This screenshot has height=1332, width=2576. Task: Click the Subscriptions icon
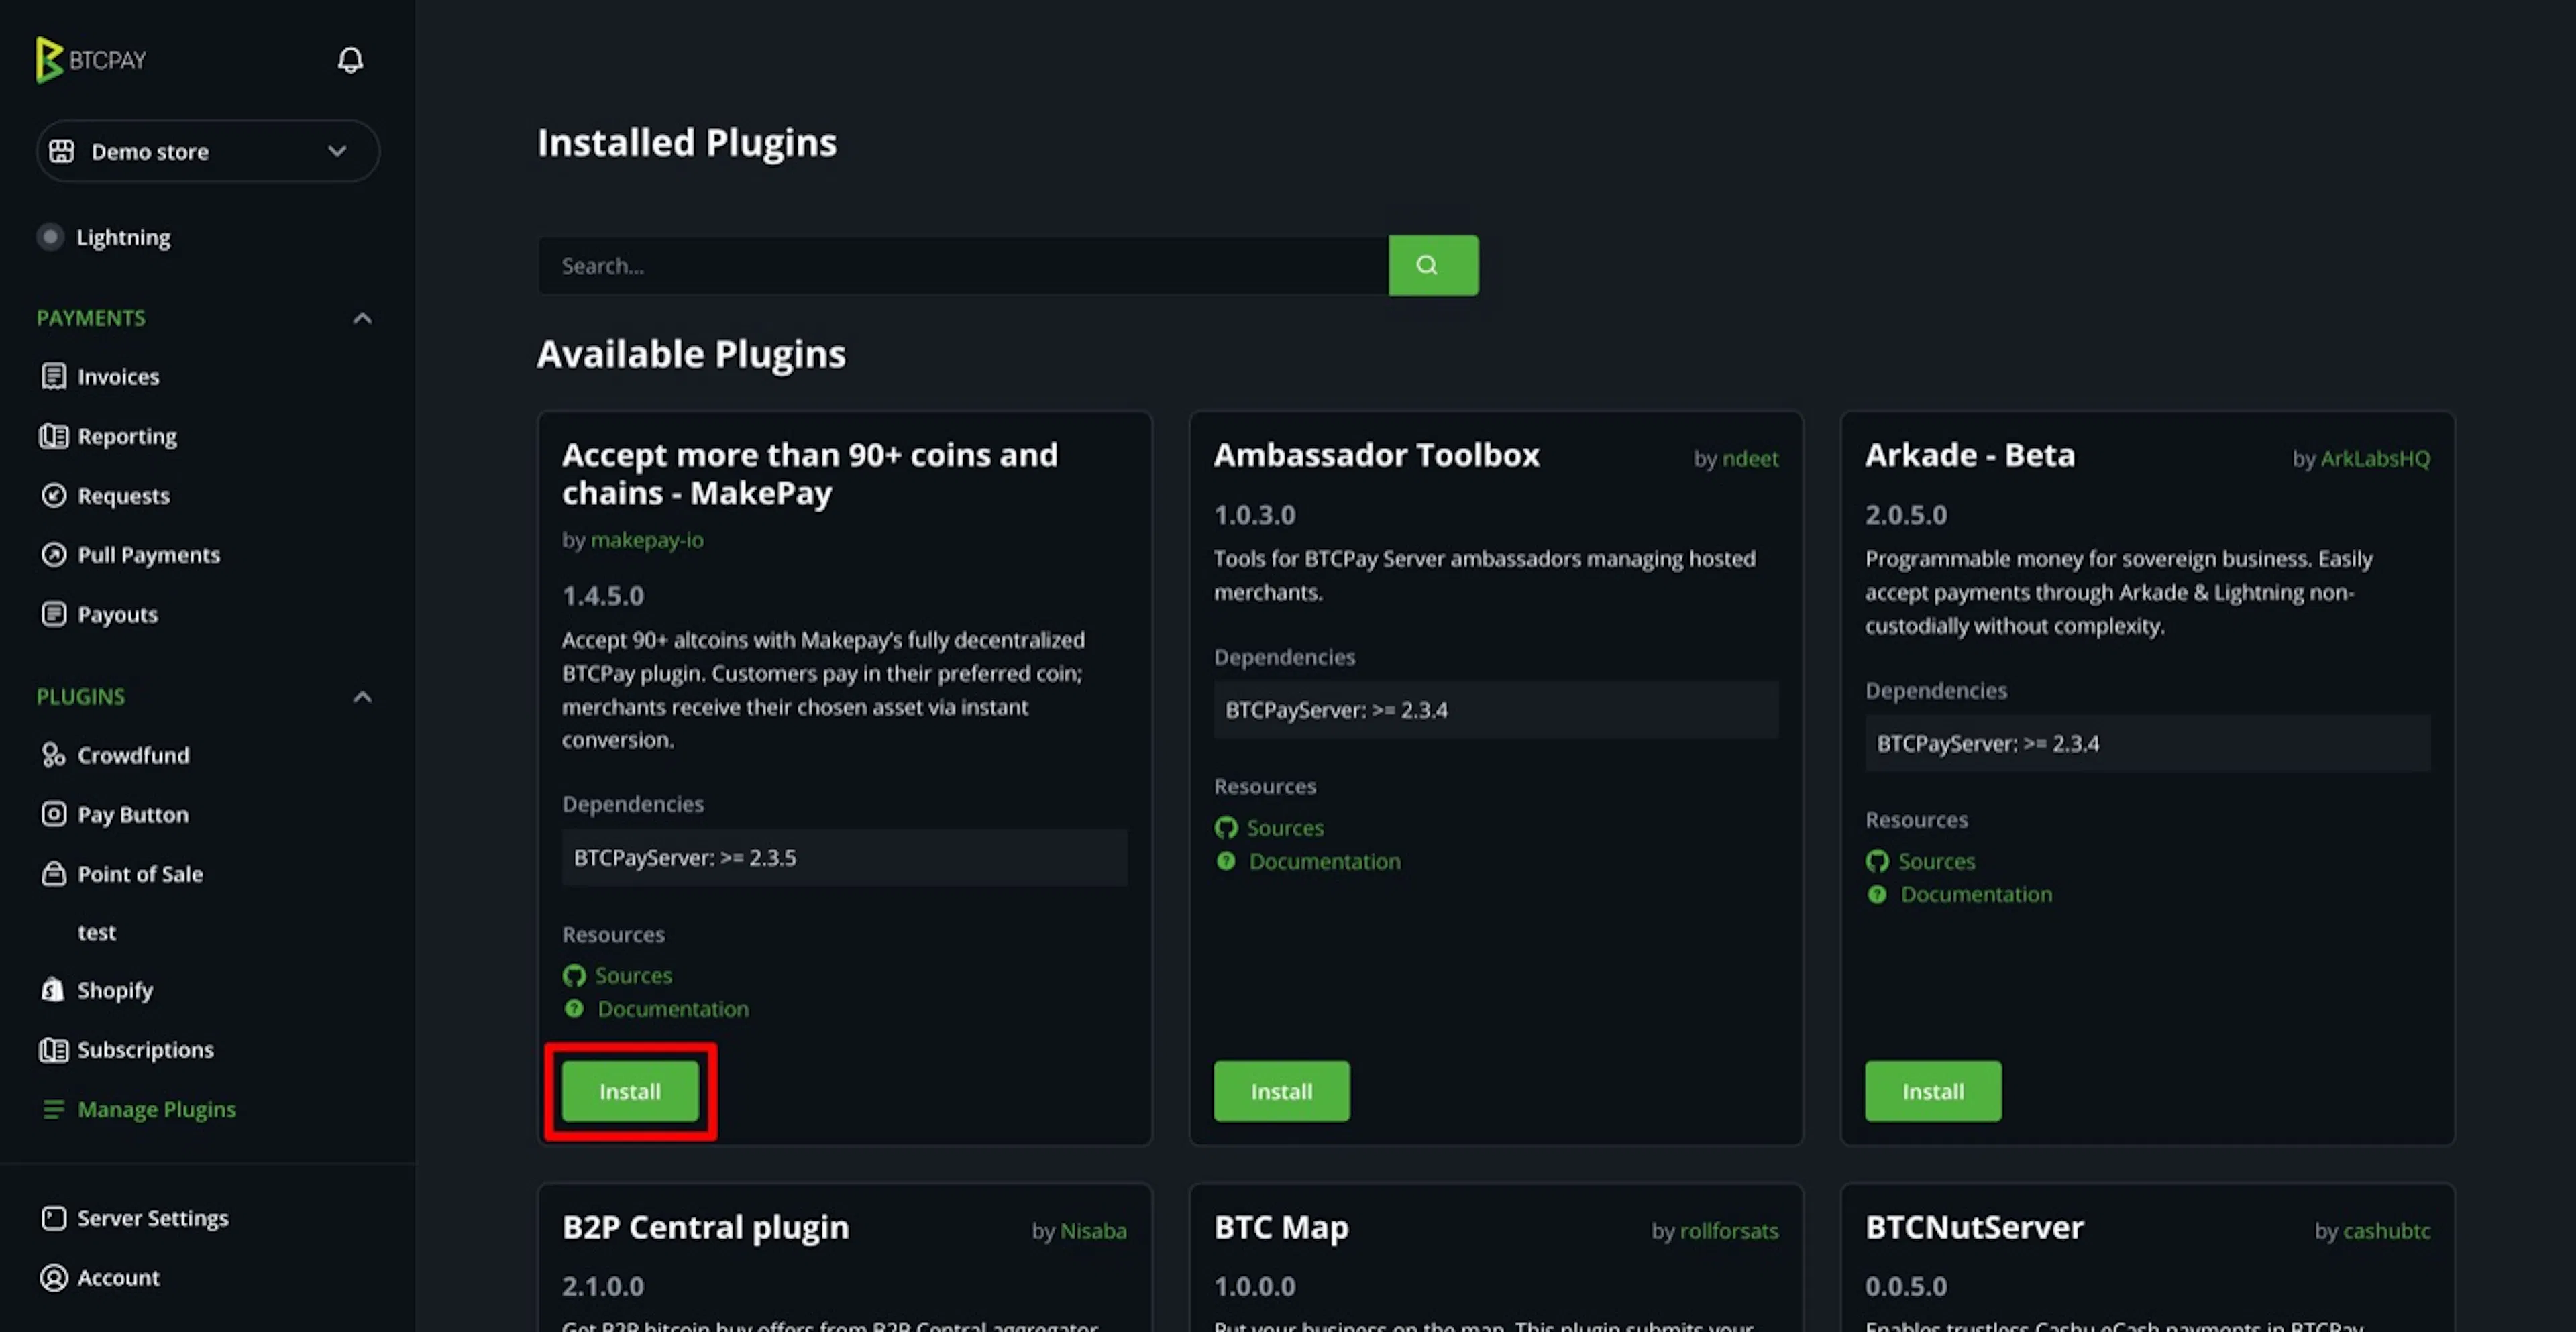coord(54,1050)
